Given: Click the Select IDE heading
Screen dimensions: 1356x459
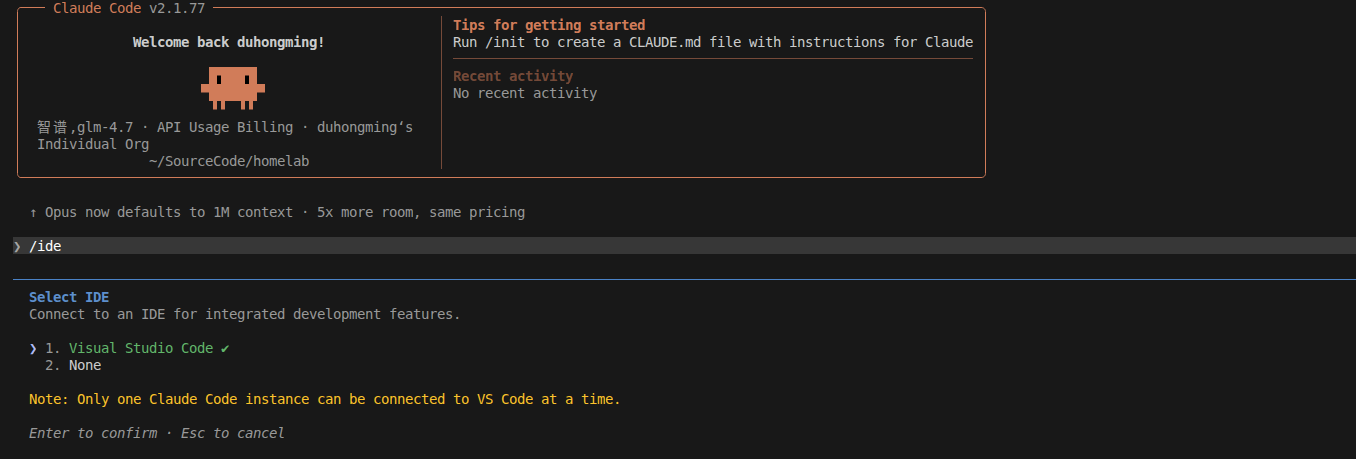Looking at the screenshot, I should coord(69,297).
